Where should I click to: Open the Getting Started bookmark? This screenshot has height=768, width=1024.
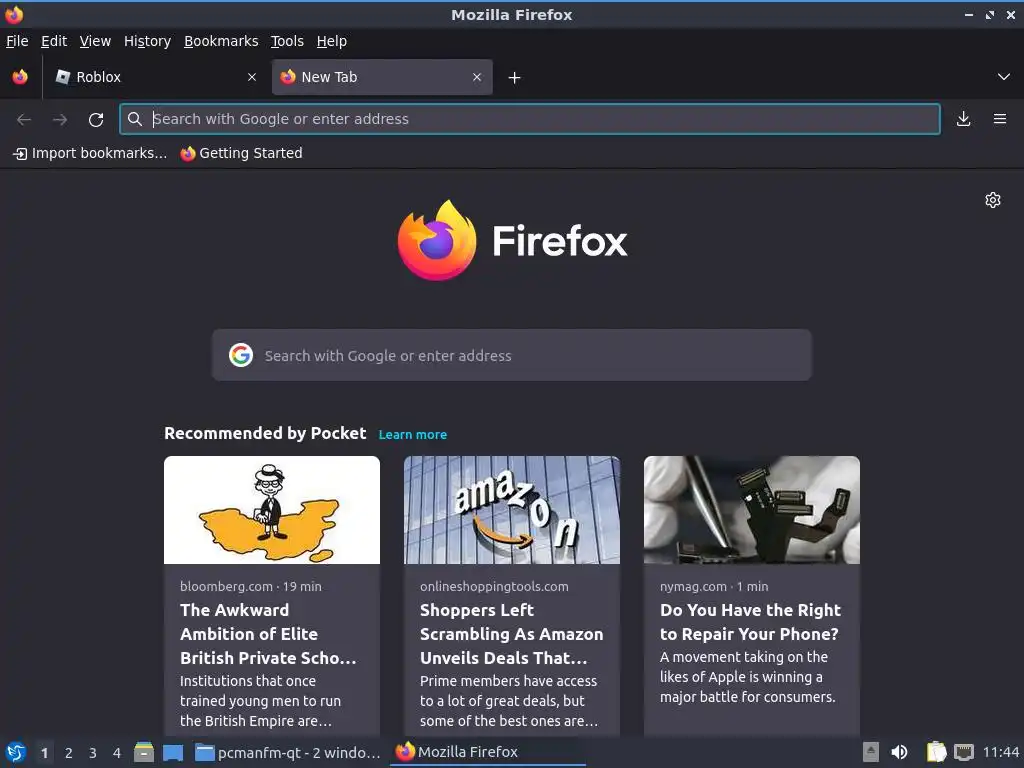pyautogui.click(x=242, y=153)
